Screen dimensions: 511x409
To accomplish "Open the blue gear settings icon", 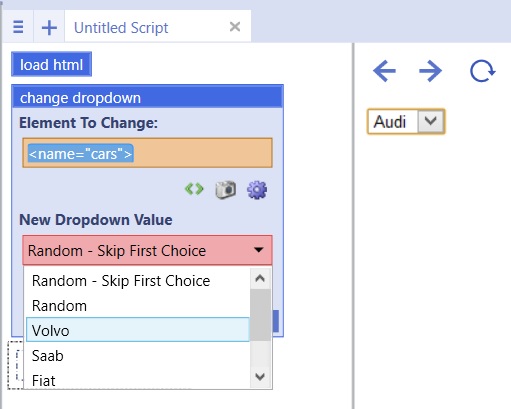I will click(x=257, y=190).
